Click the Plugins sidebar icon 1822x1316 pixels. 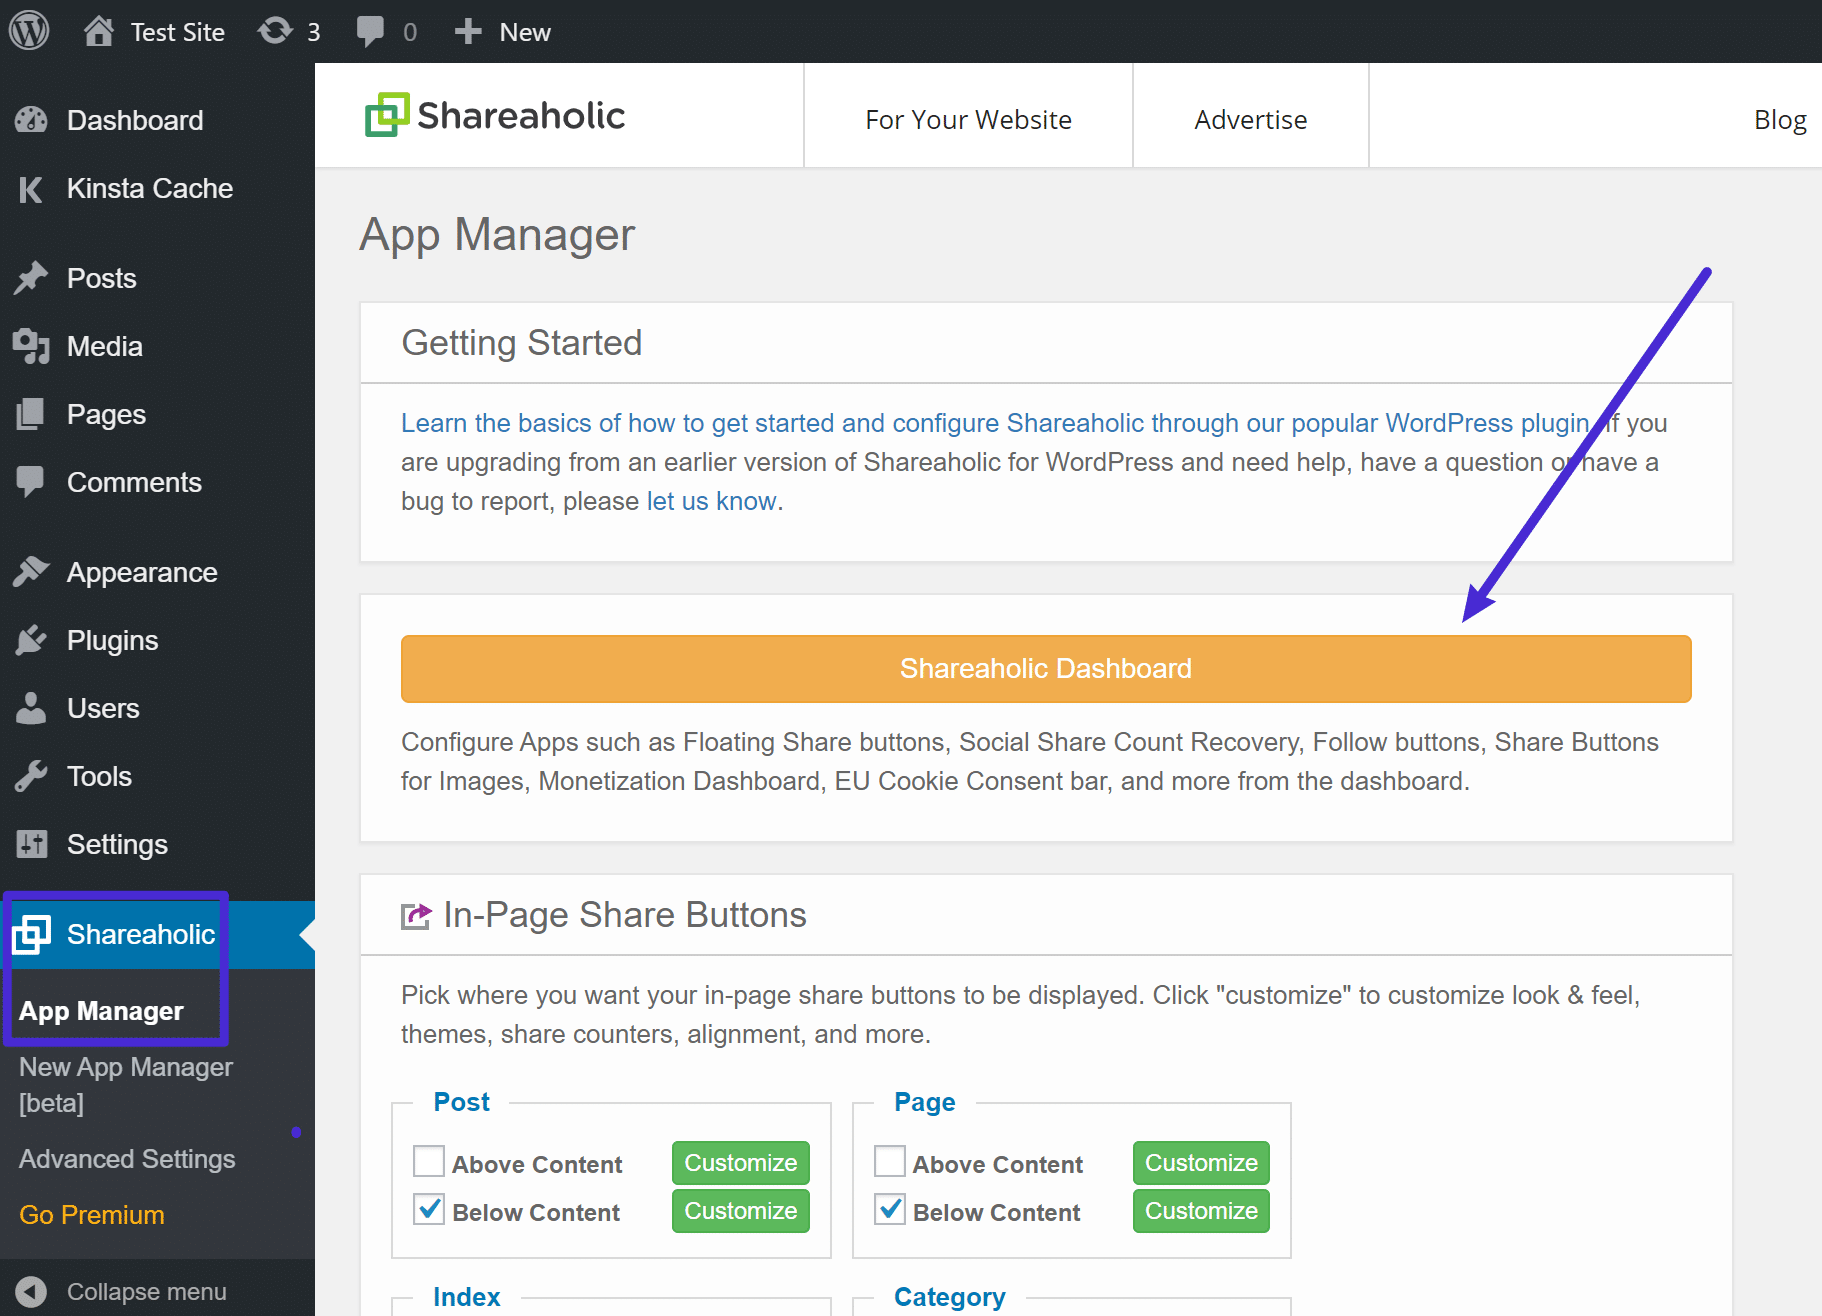tap(31, 640)
